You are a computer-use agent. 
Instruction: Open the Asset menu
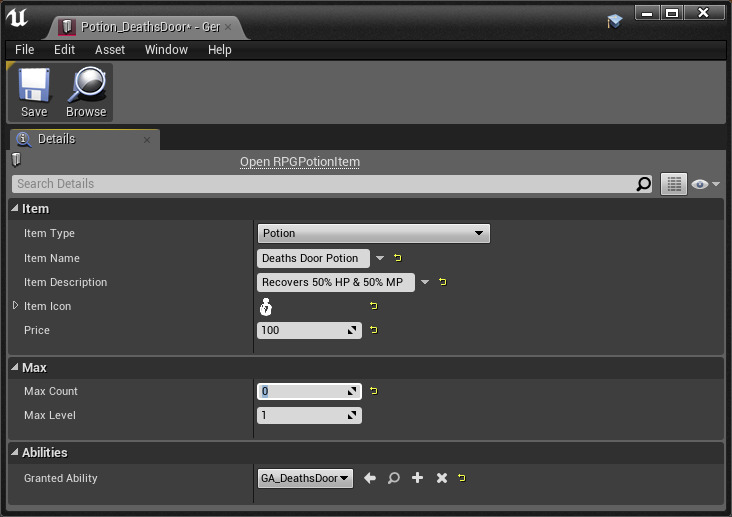pyautogui.click(x=110, y=50)
